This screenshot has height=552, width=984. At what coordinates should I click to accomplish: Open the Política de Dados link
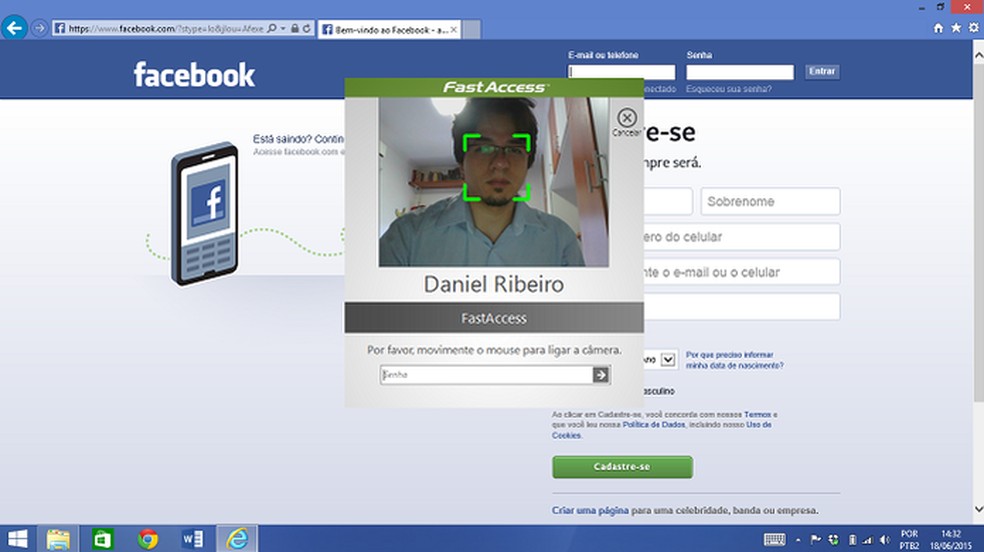[x=653, y=425]
